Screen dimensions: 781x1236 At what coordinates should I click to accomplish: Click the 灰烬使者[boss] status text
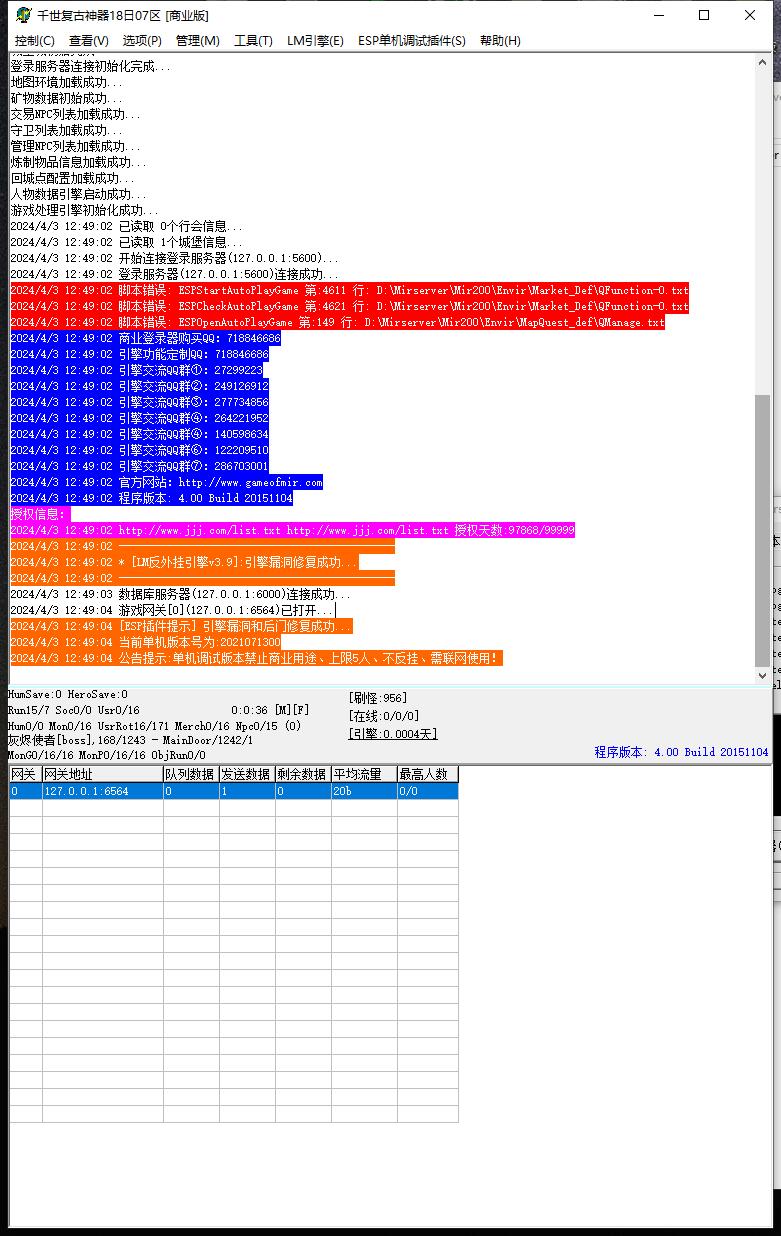[x=131, y=740]
